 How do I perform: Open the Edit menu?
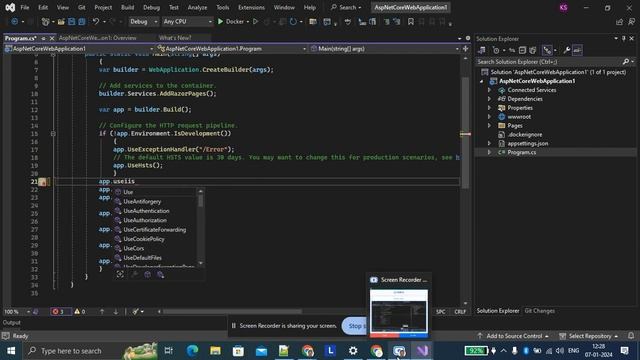coord(43,7)
